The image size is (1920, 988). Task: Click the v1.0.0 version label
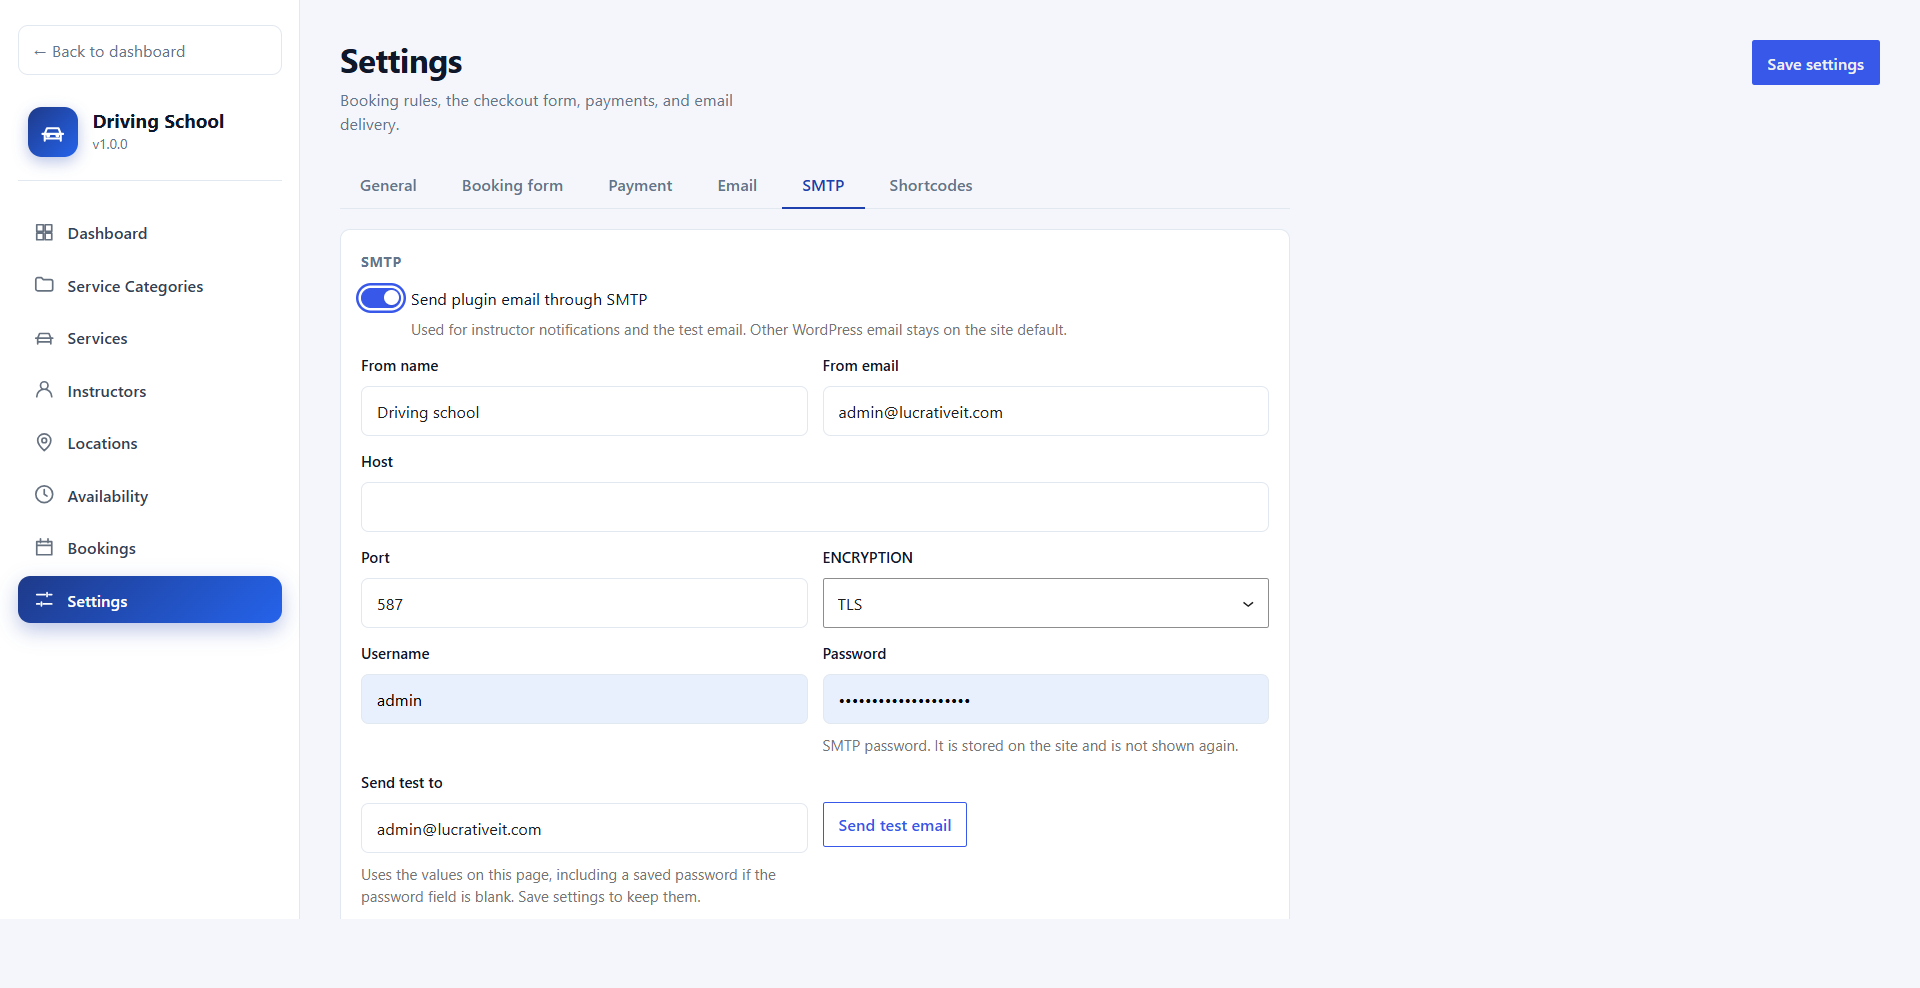[x=110, y=144]
